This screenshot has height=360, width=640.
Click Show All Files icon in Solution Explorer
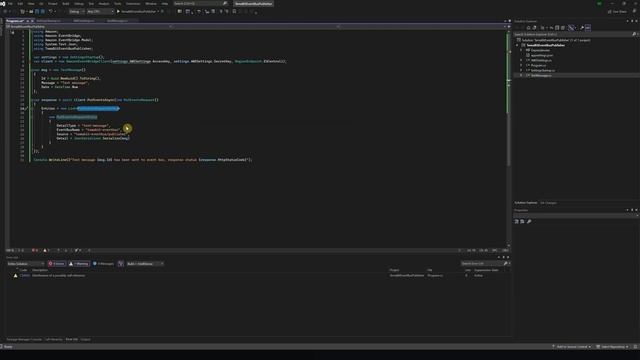coord(563,28)
